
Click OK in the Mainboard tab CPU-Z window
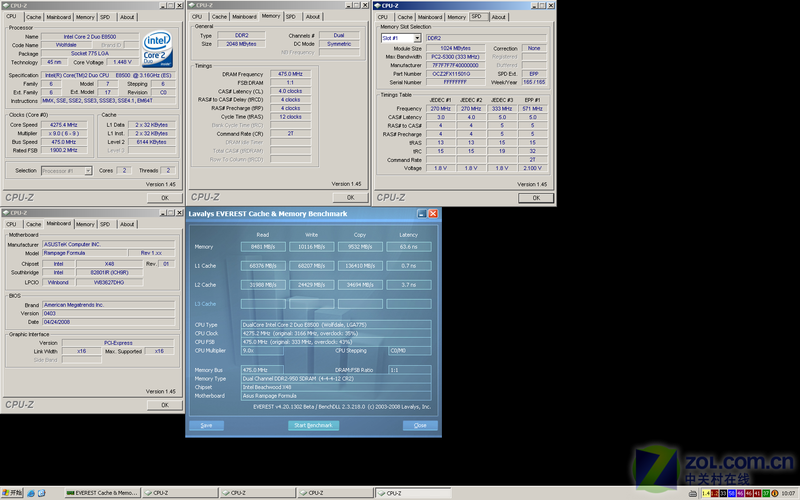(x=165, y=405)
